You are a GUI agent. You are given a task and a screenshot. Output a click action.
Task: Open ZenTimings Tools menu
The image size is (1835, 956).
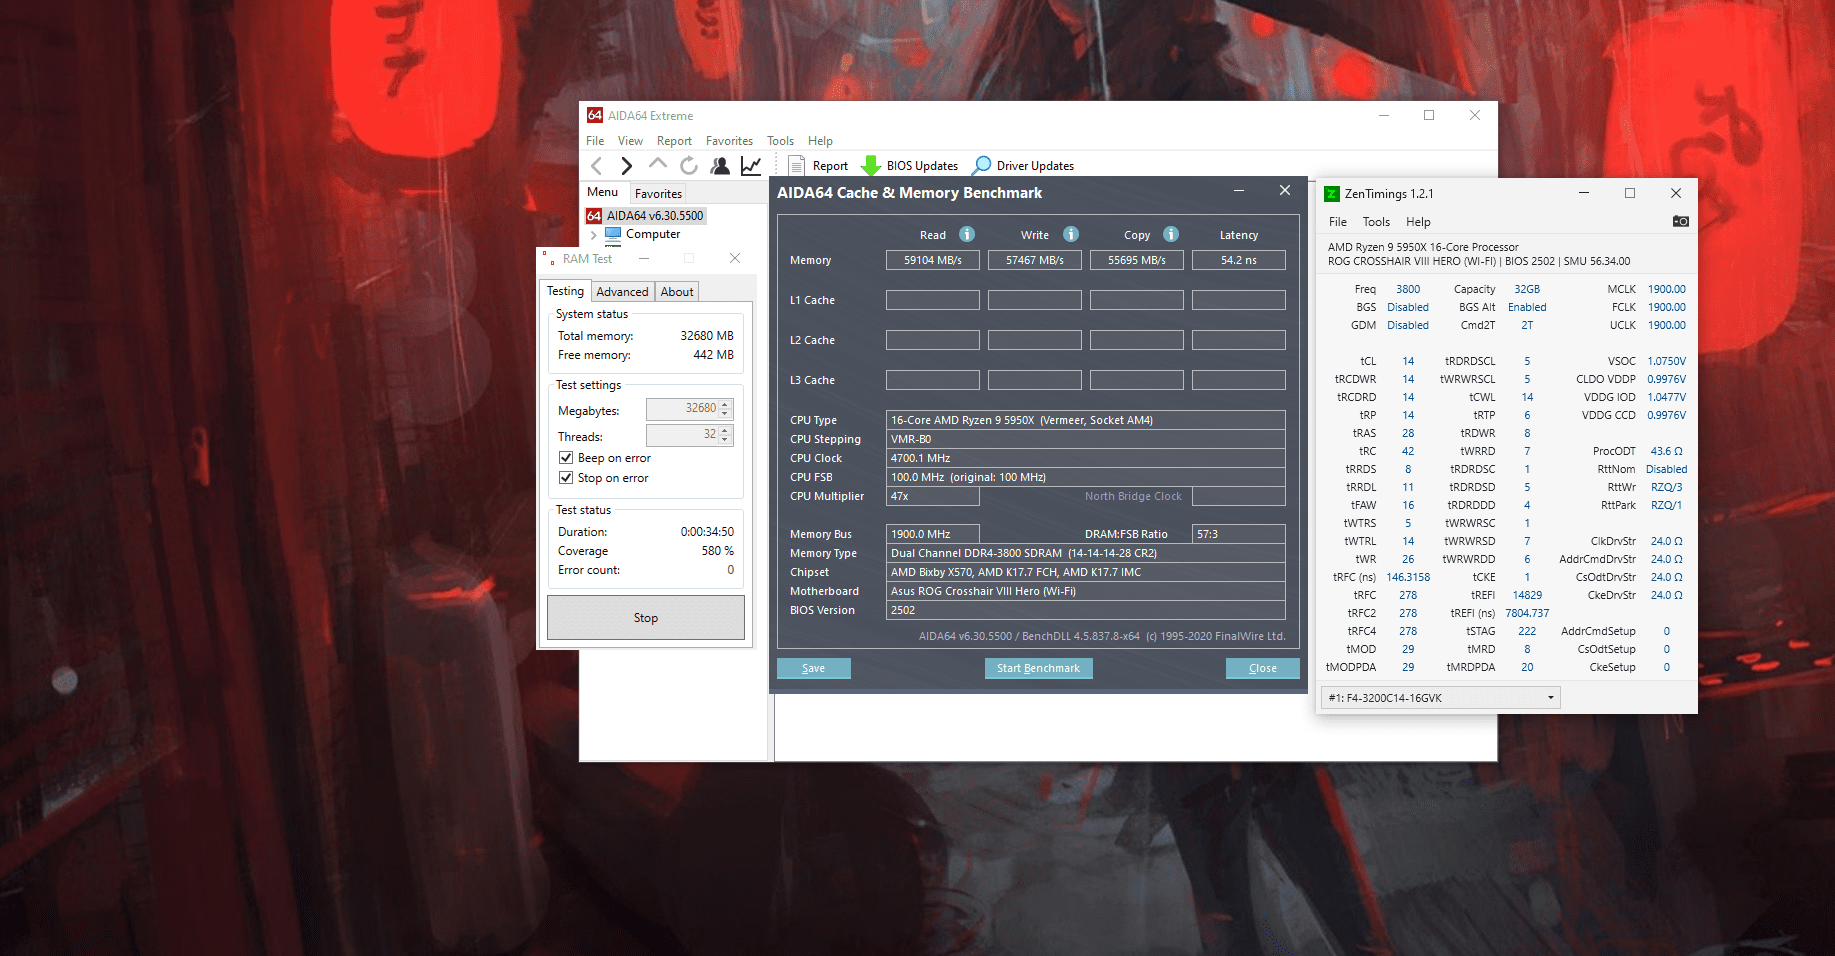pos(1376,222)
